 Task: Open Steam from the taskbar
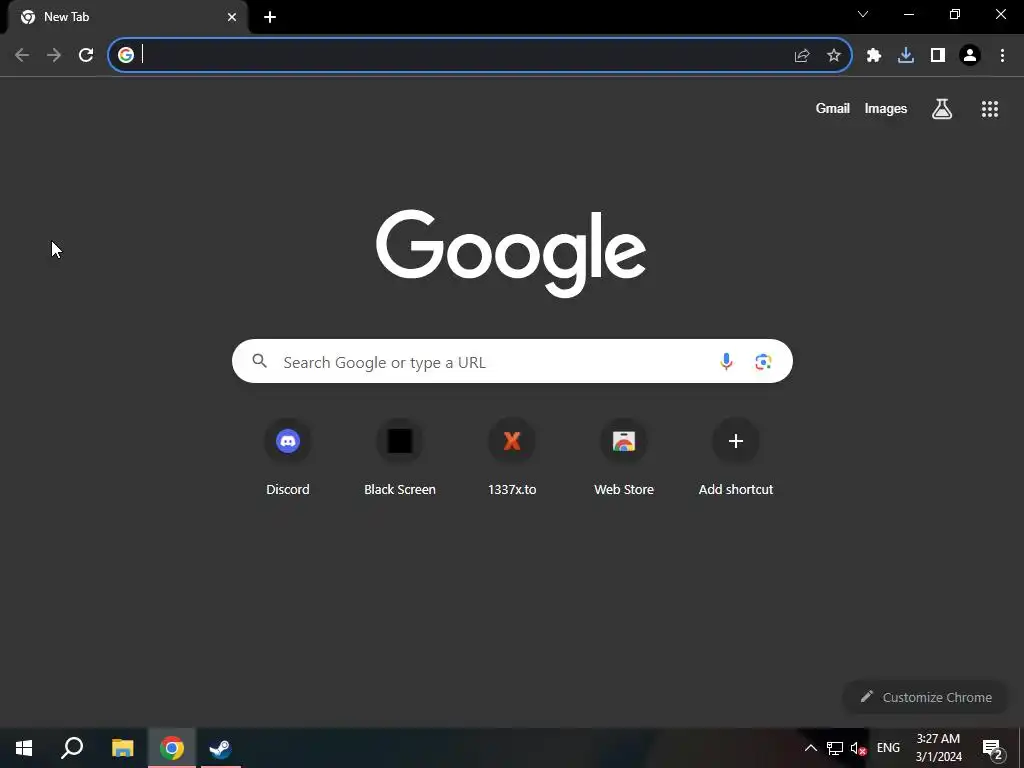(220, 748)
